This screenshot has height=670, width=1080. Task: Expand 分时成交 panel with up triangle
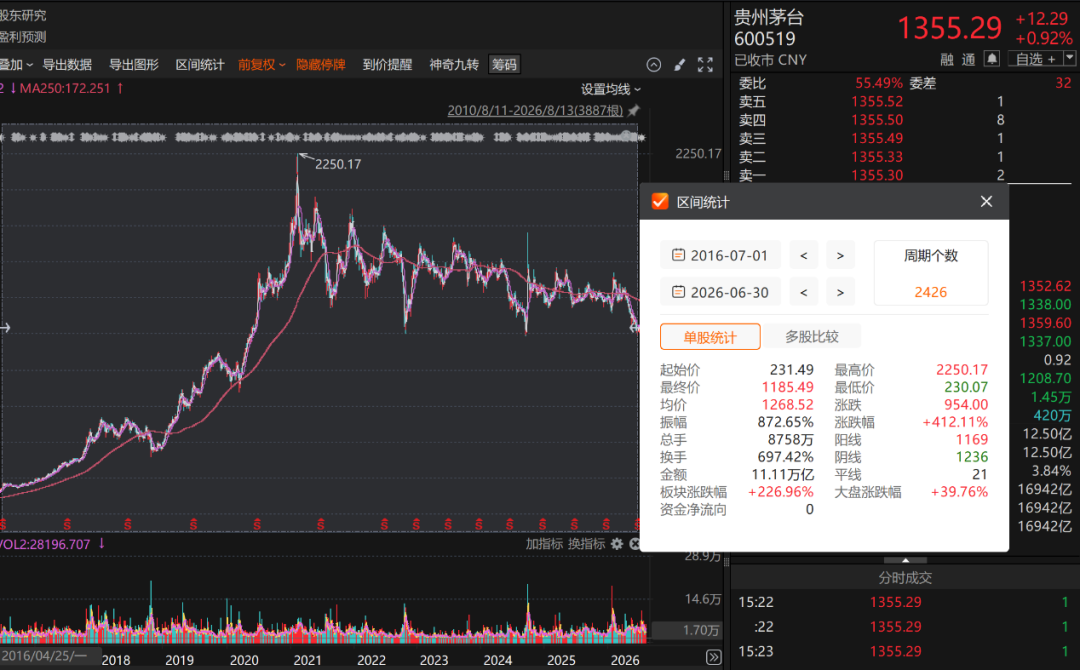[905, 560]
